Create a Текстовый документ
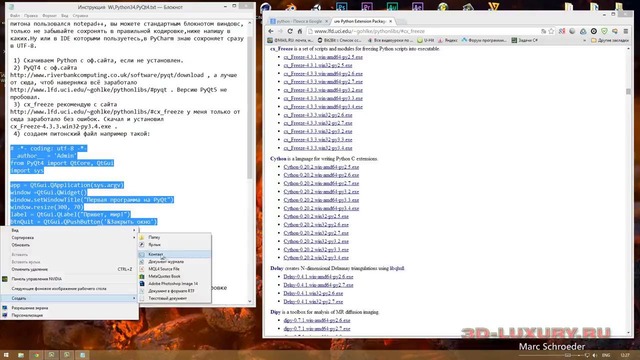This screenshot has width=640, height=360. point(174,298)
